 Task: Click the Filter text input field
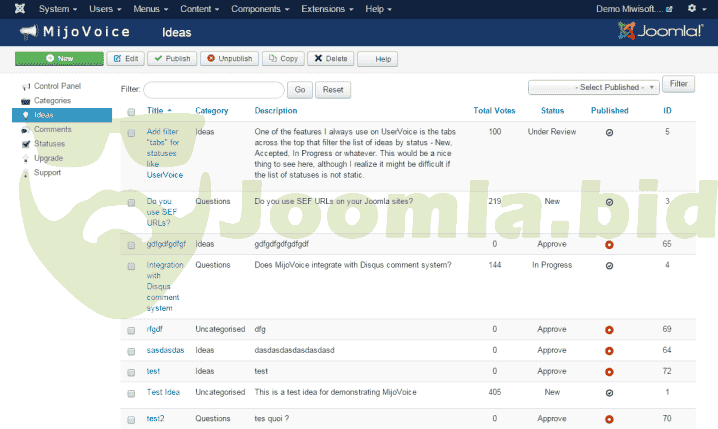tap(214, 90)
